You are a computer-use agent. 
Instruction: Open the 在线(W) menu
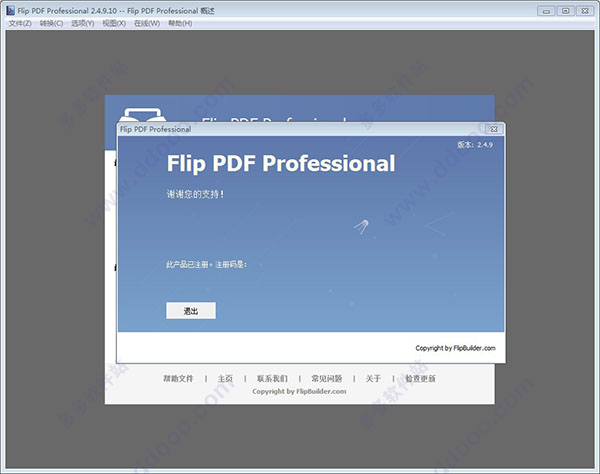(x=147, y=23)
